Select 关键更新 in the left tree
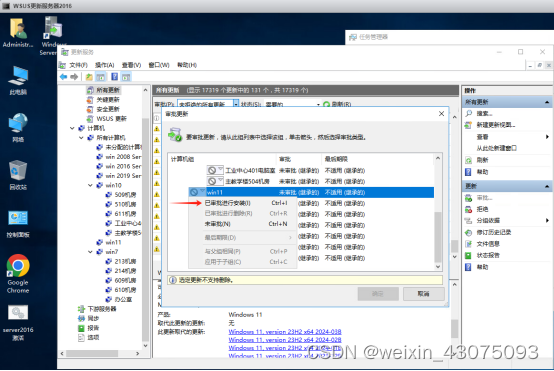This screenshot has width=554, height=371. click(108, 100)
